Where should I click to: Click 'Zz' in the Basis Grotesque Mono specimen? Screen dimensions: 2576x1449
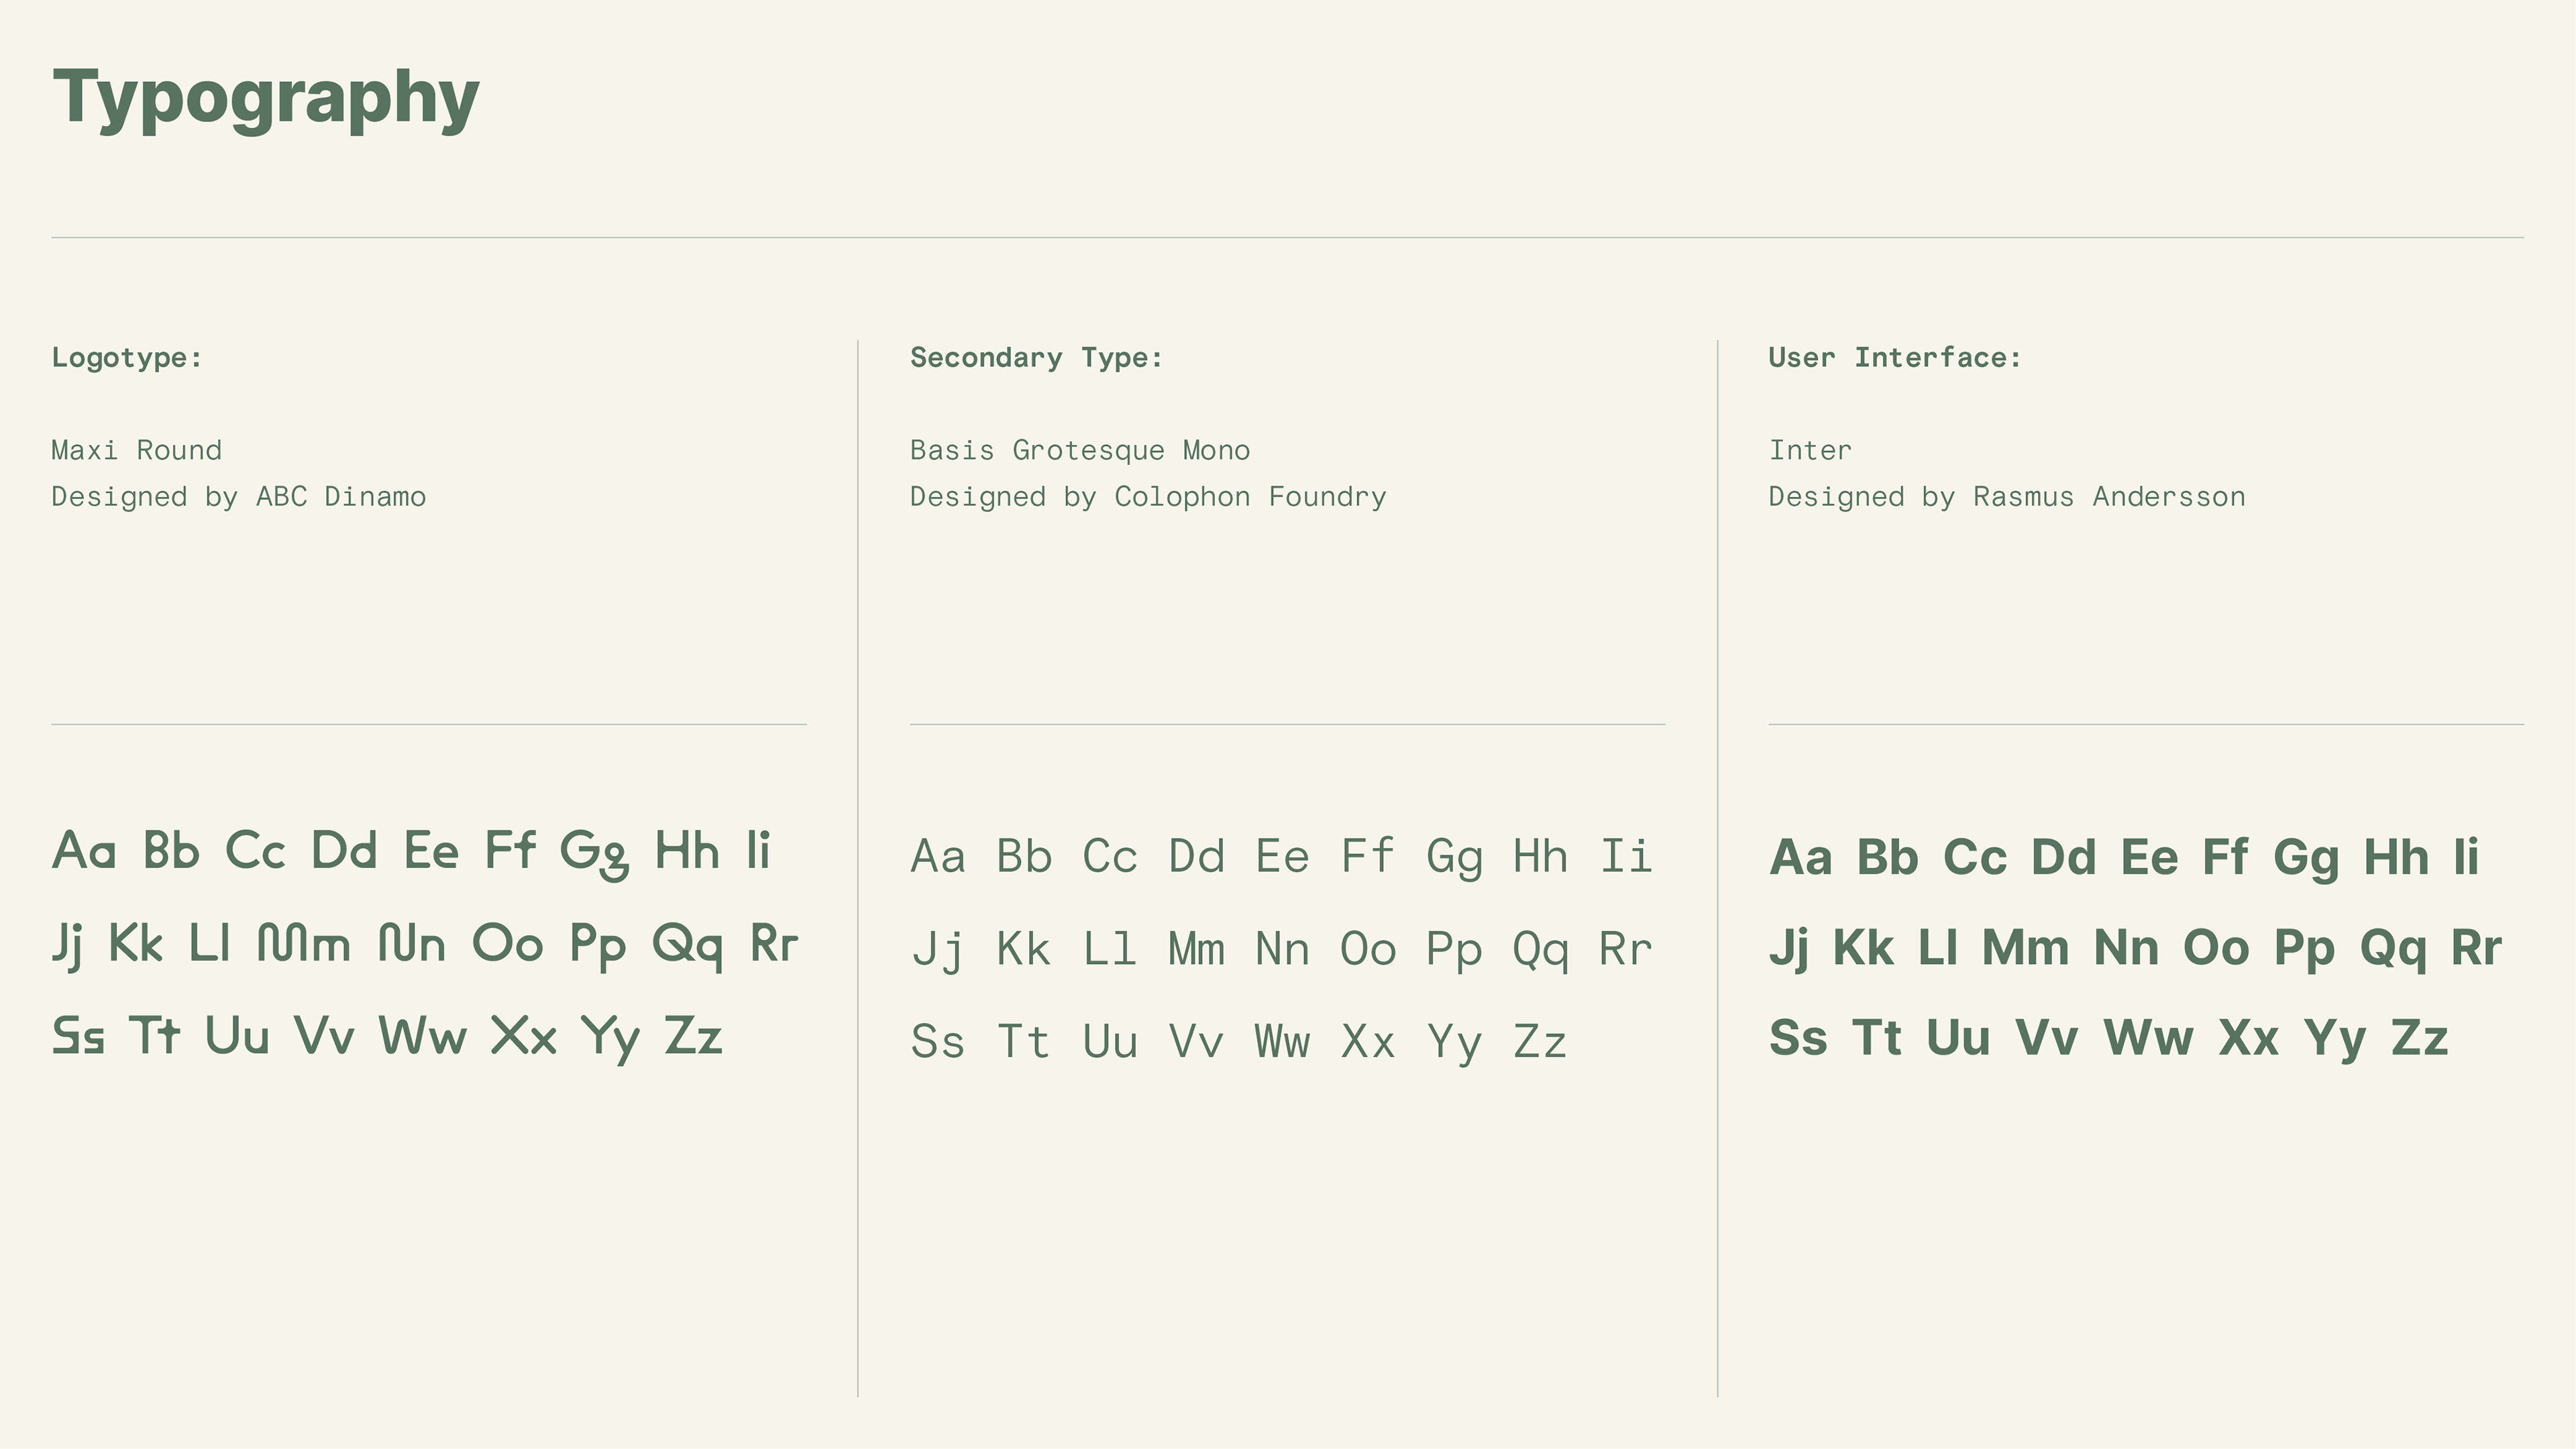tap(1540, 1041)
